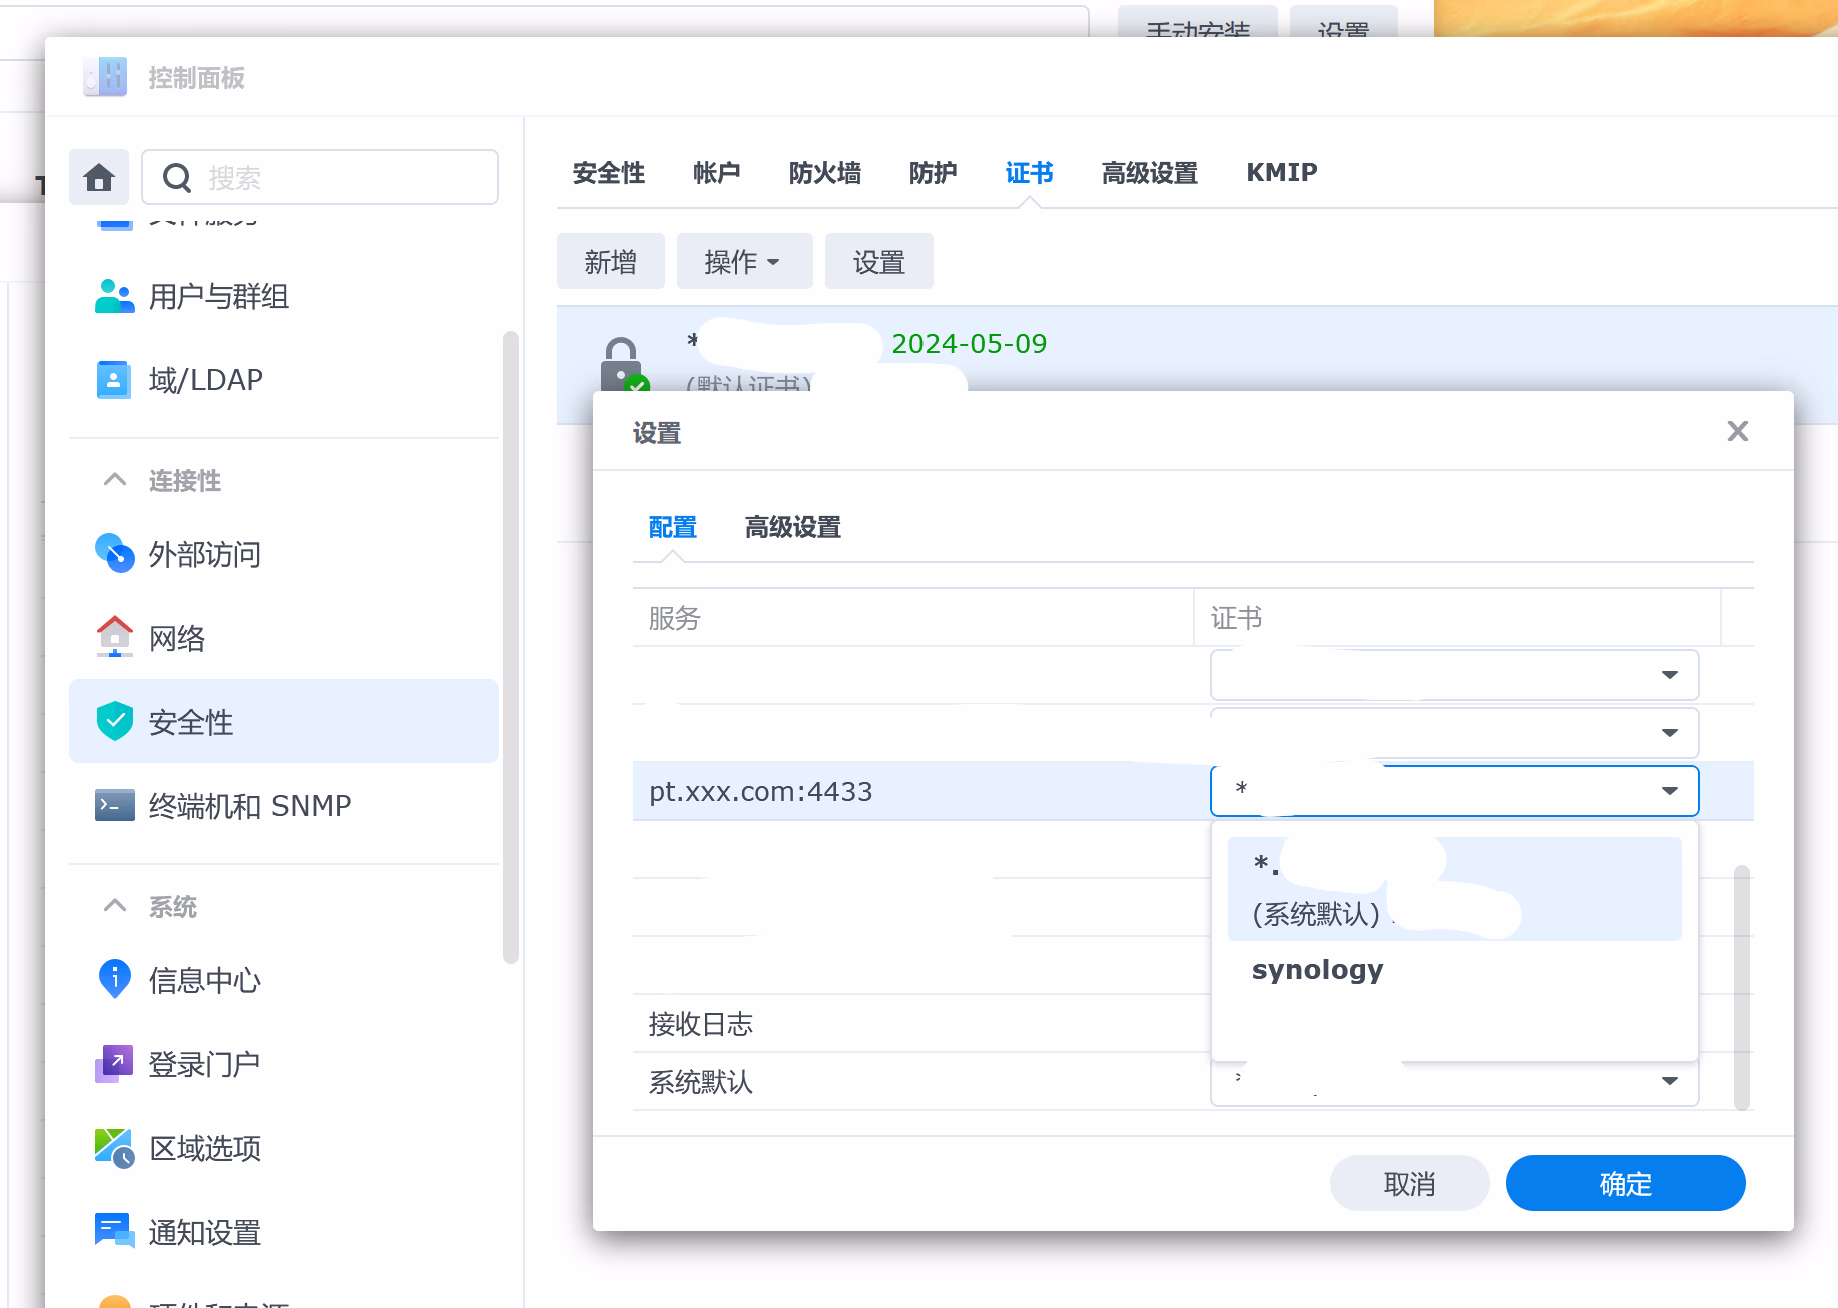Image resolution: width=1838 pixels, height=1308 pixels.
Task: Open 用户与群组 via its people icon
Action: pyautogui.click(x=114, y=297)
